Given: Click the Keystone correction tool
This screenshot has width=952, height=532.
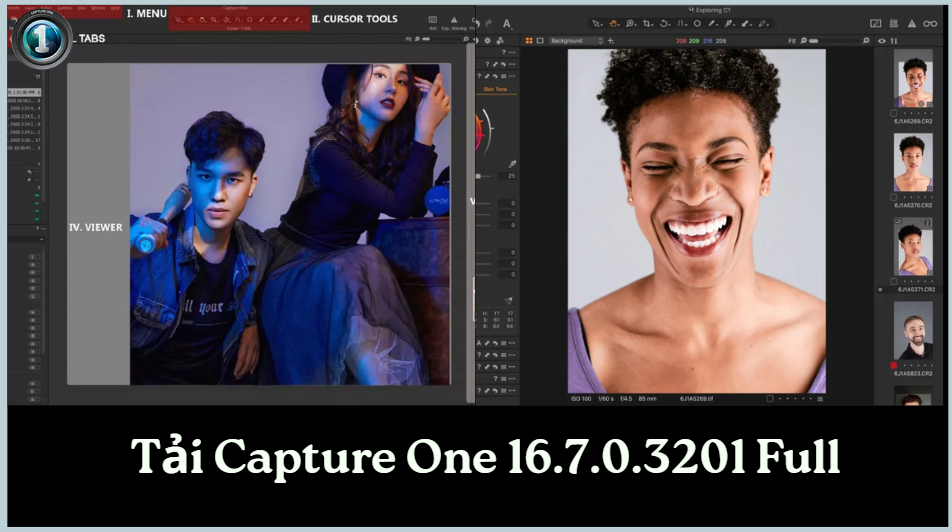Looking at the screenshot, I should (x=682, y=22).
